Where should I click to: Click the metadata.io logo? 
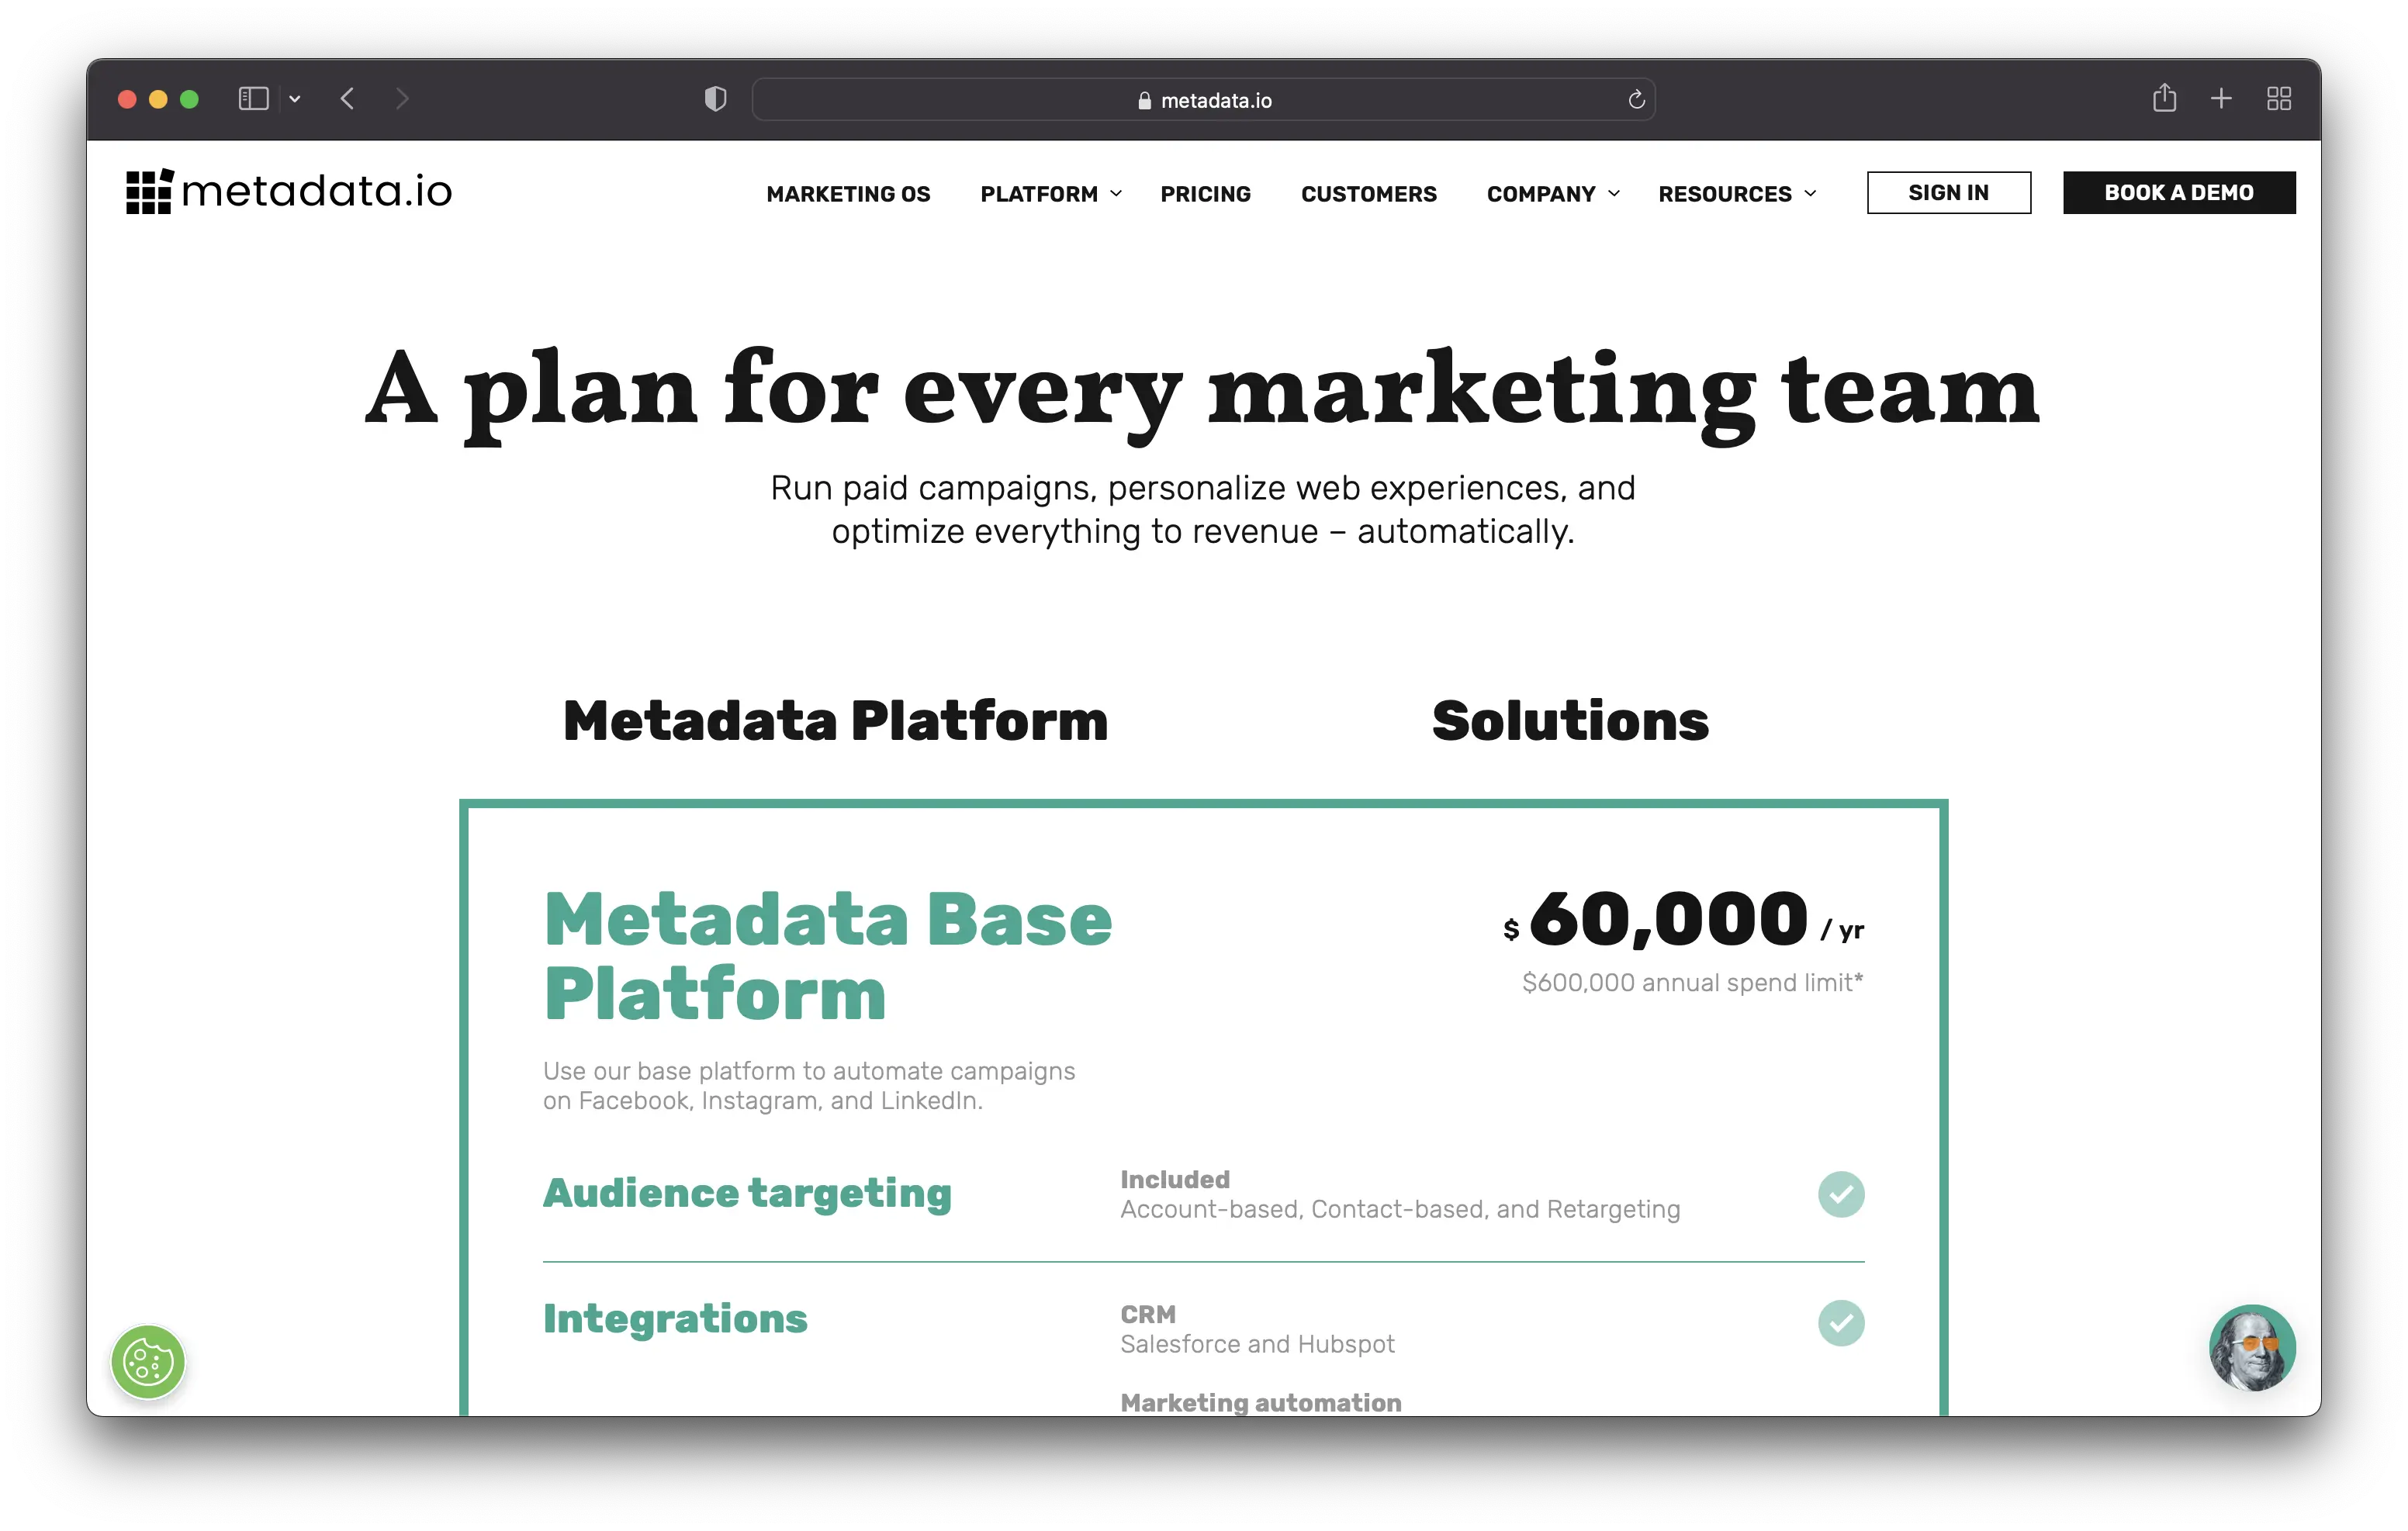289,191
